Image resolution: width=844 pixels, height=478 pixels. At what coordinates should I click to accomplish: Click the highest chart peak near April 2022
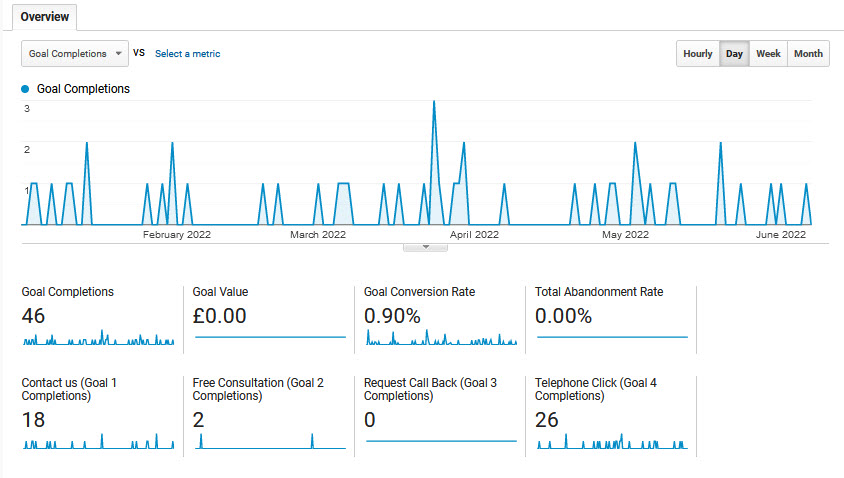pyautogui.click(x=433, y=102)
